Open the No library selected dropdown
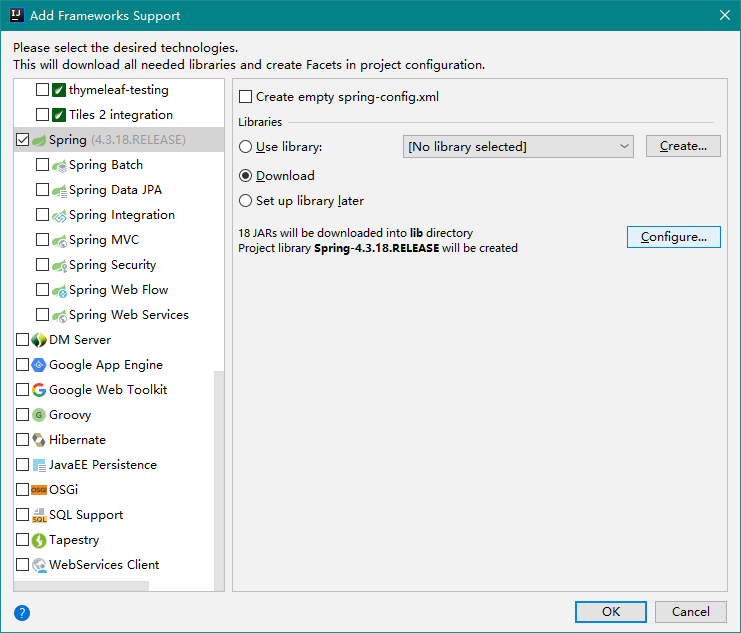The image size is (741, 633). pyautogui.click(x=518, y=147)
